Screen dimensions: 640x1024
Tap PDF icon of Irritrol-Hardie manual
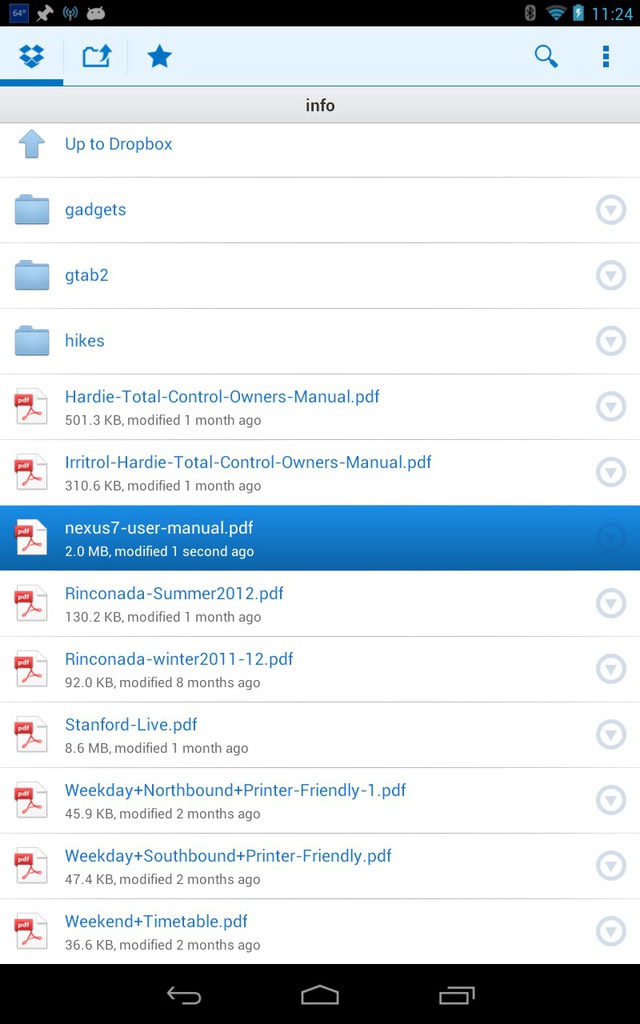click(31, 472)
